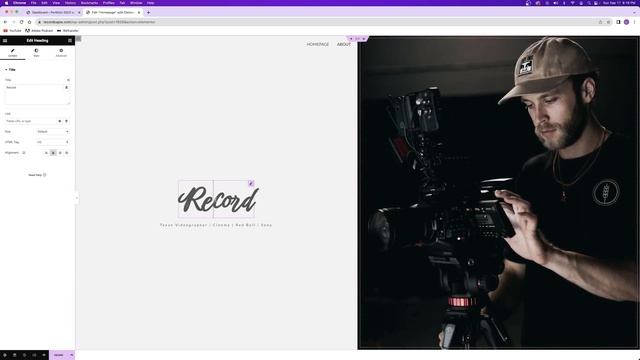Click HOMEPAGE navigation link

tap(318, 44)
